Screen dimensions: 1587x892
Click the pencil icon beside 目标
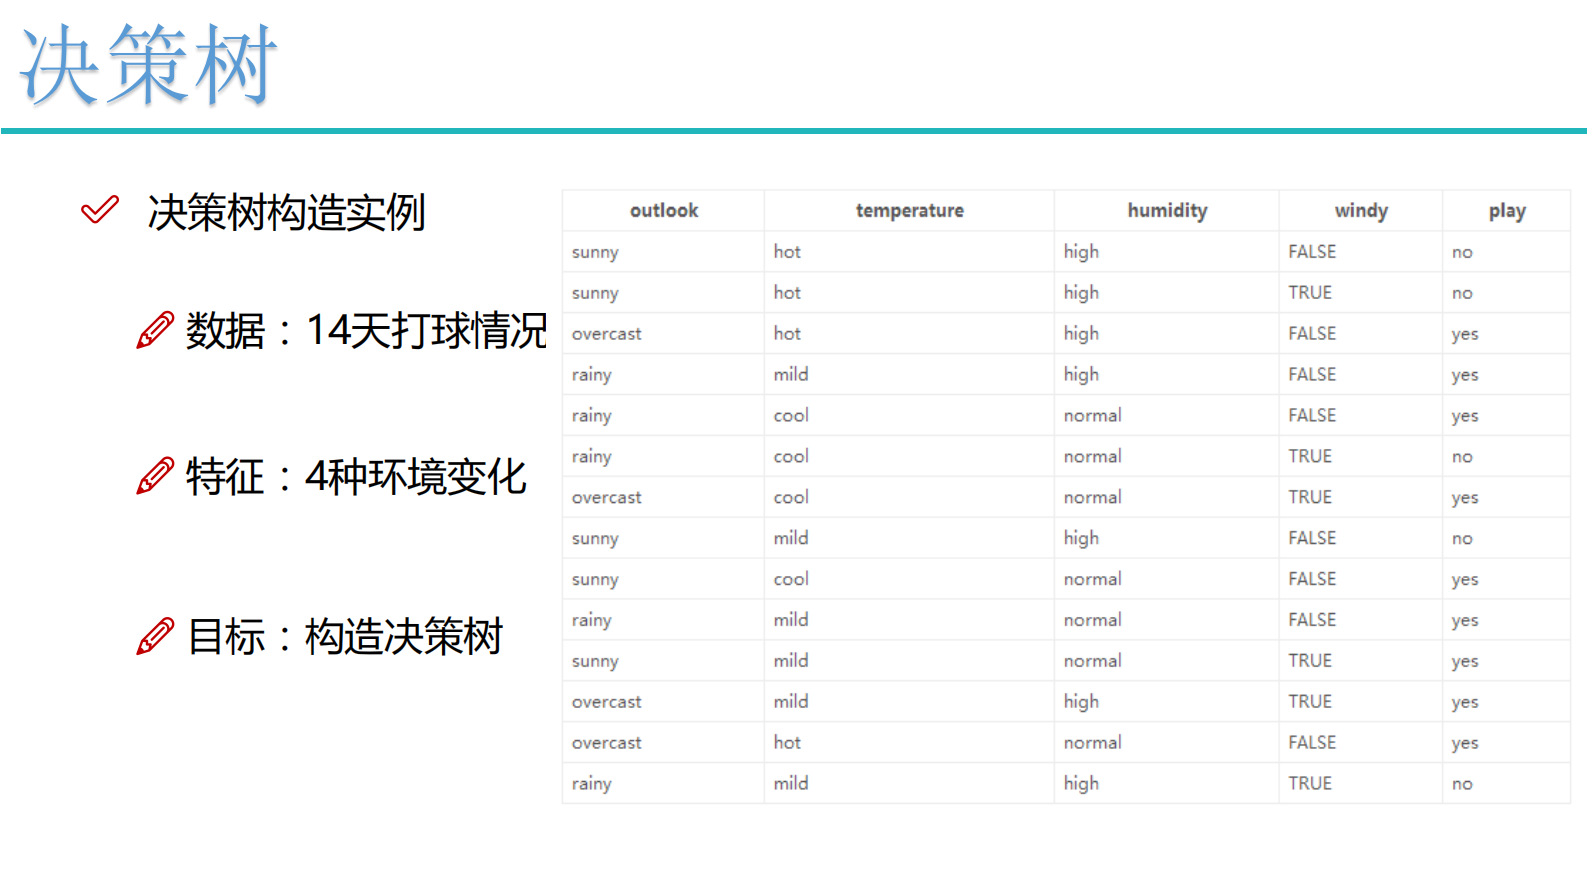point(155,636)
